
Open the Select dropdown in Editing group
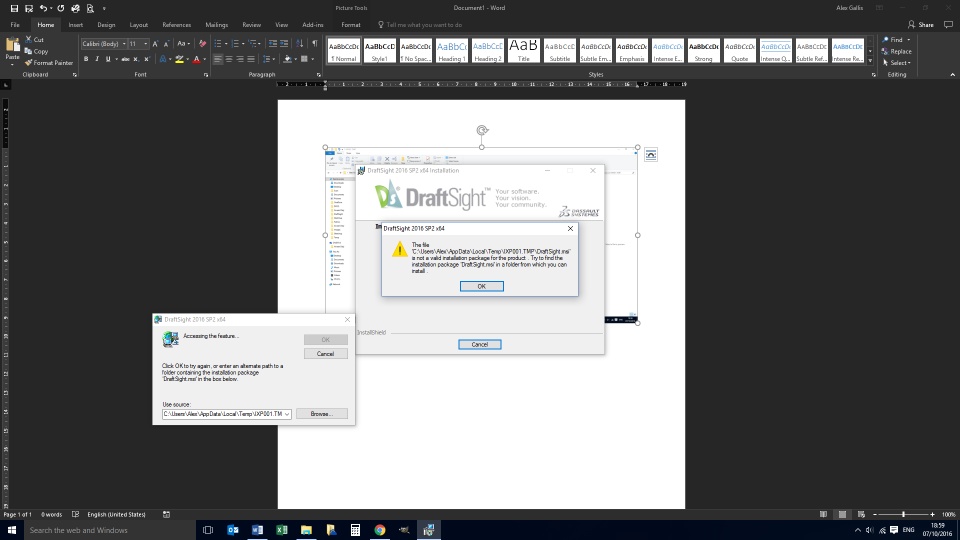(896, 62)
